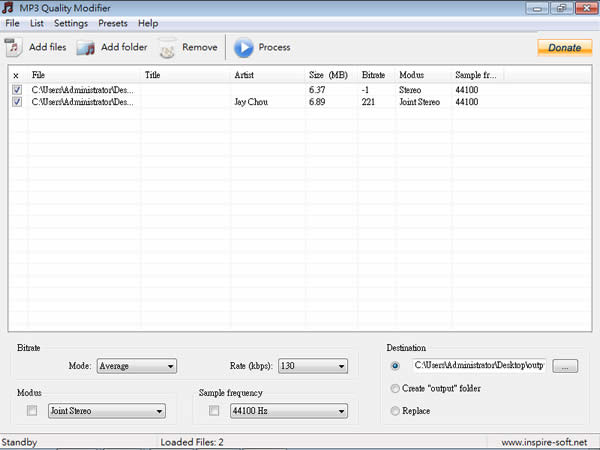The image size is (600, 450).
Task: Select the Replace destination option
Action: pos(397,411)
